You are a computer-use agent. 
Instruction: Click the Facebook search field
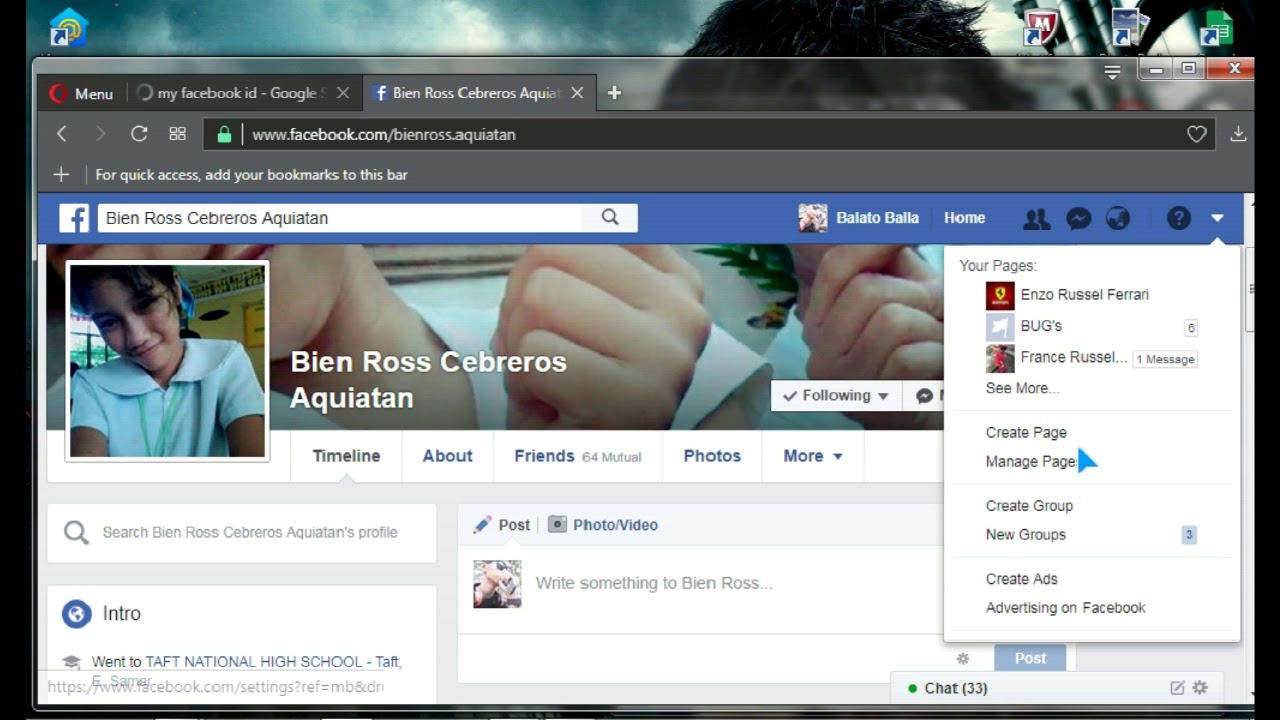(340, 218)
